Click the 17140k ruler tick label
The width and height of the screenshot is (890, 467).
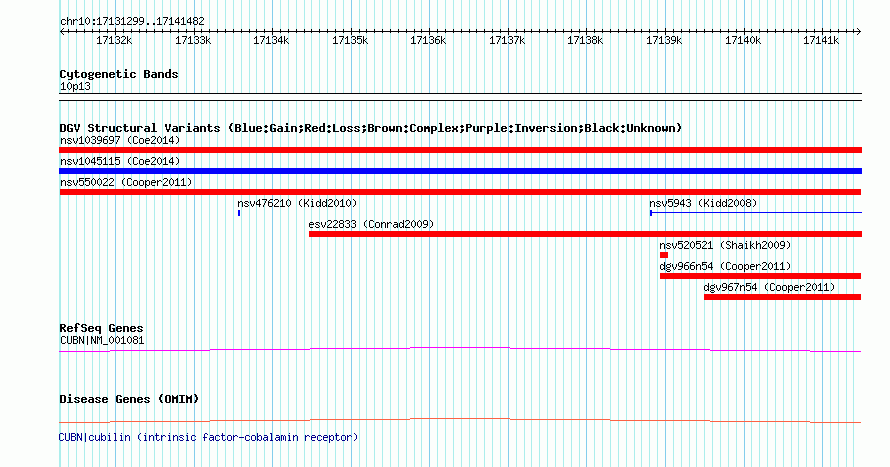click(743, 40)
